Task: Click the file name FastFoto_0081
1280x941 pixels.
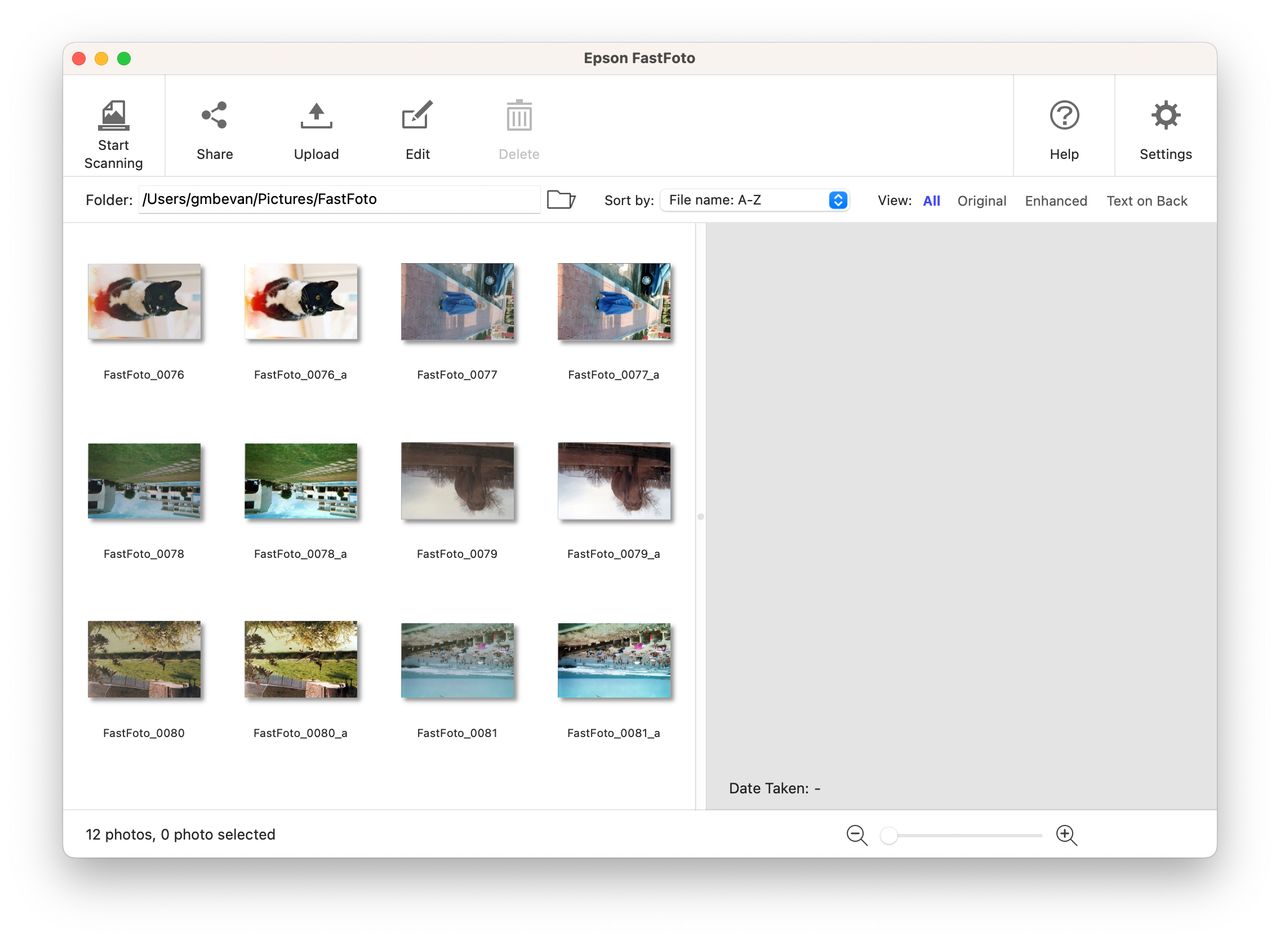Action: coord(457,733)
